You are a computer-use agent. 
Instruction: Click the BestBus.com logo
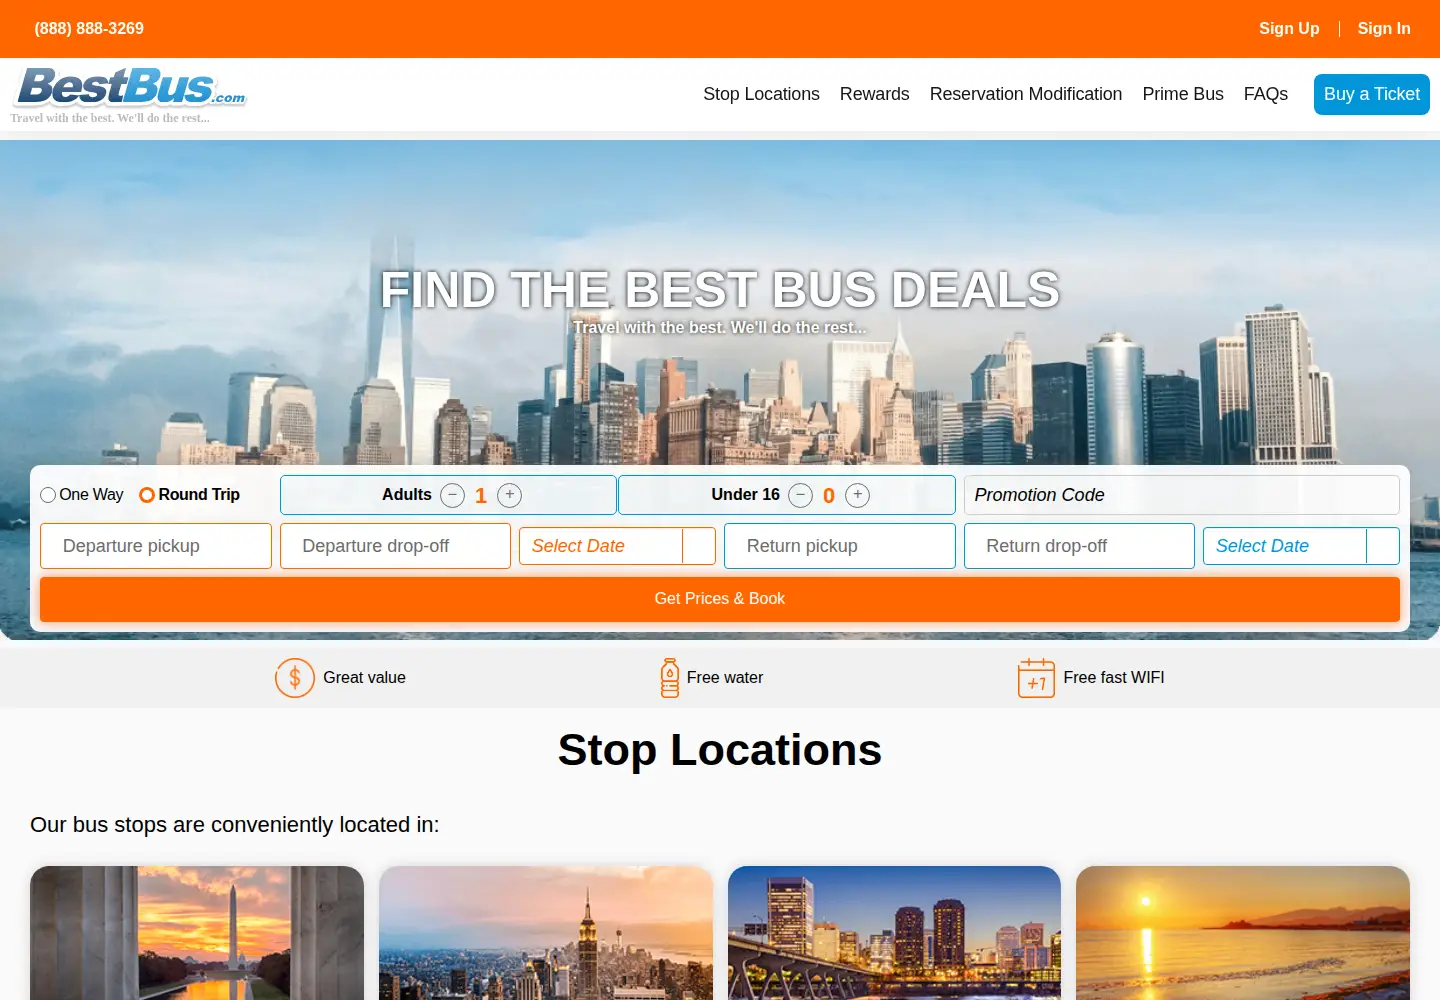click(130, 88)
